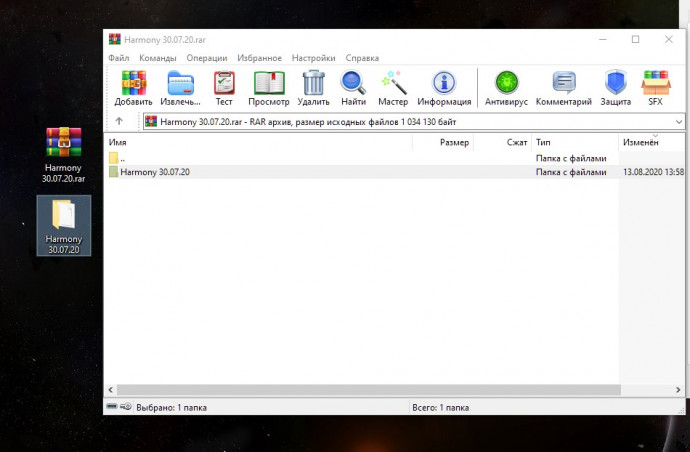This screenshot has width=690, height=452.
Task: Open the Найти magnifier search tool
Action: click(x=353, y=88)
